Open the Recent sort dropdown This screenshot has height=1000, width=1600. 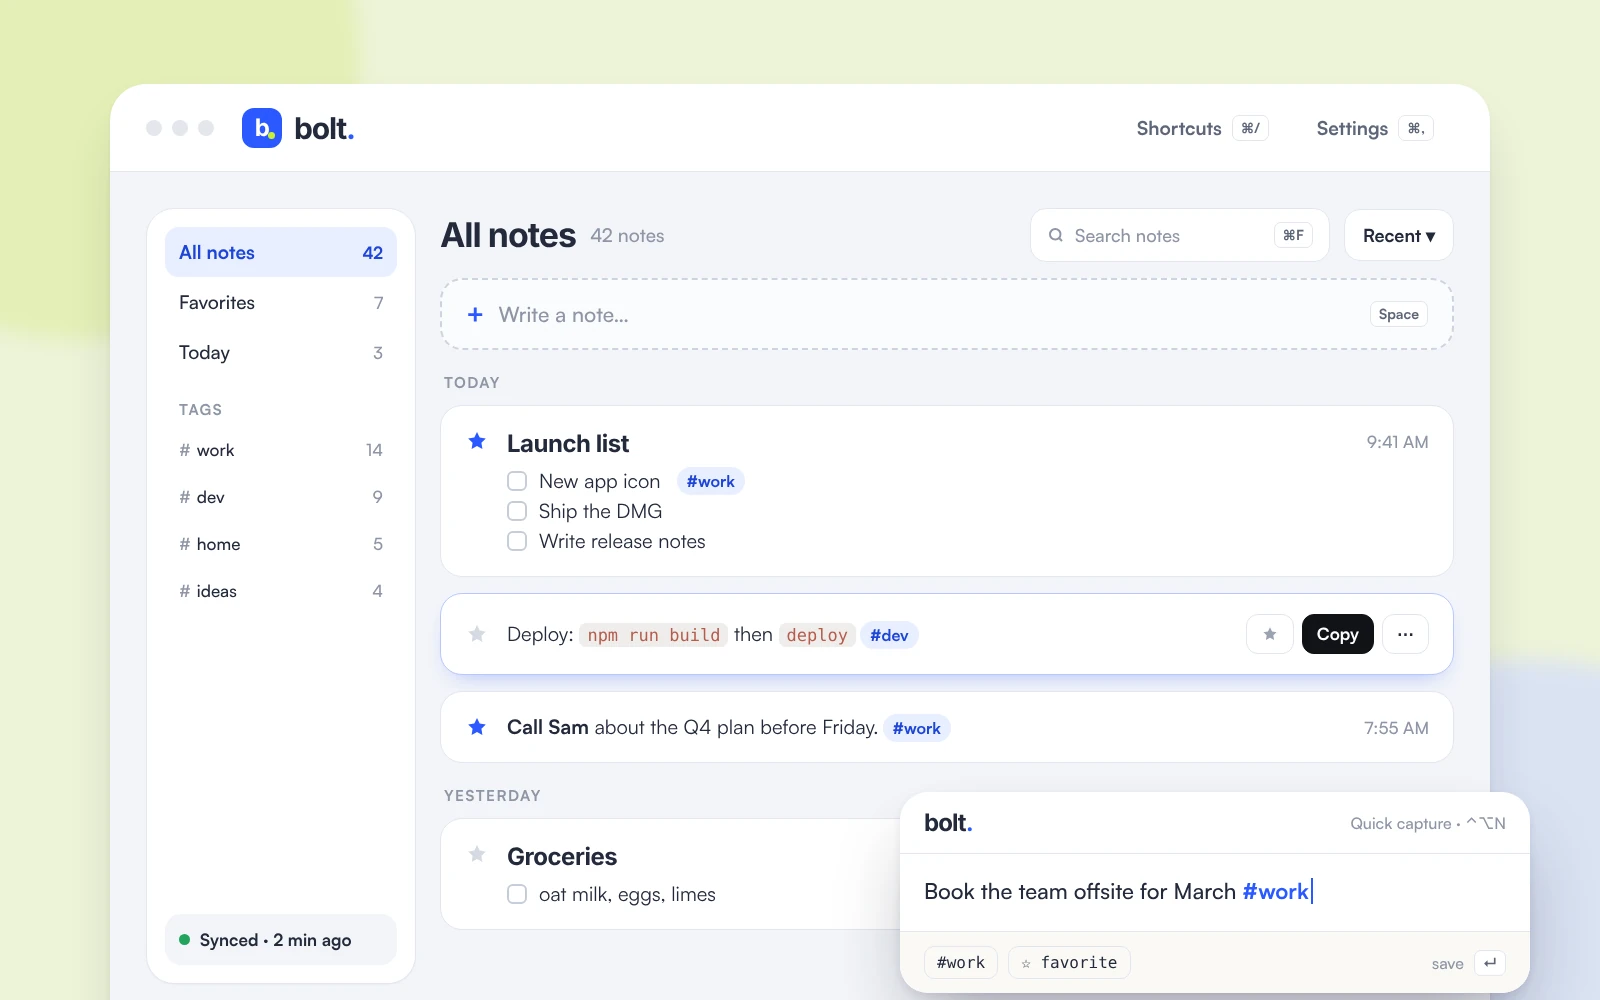(1398, 236)
